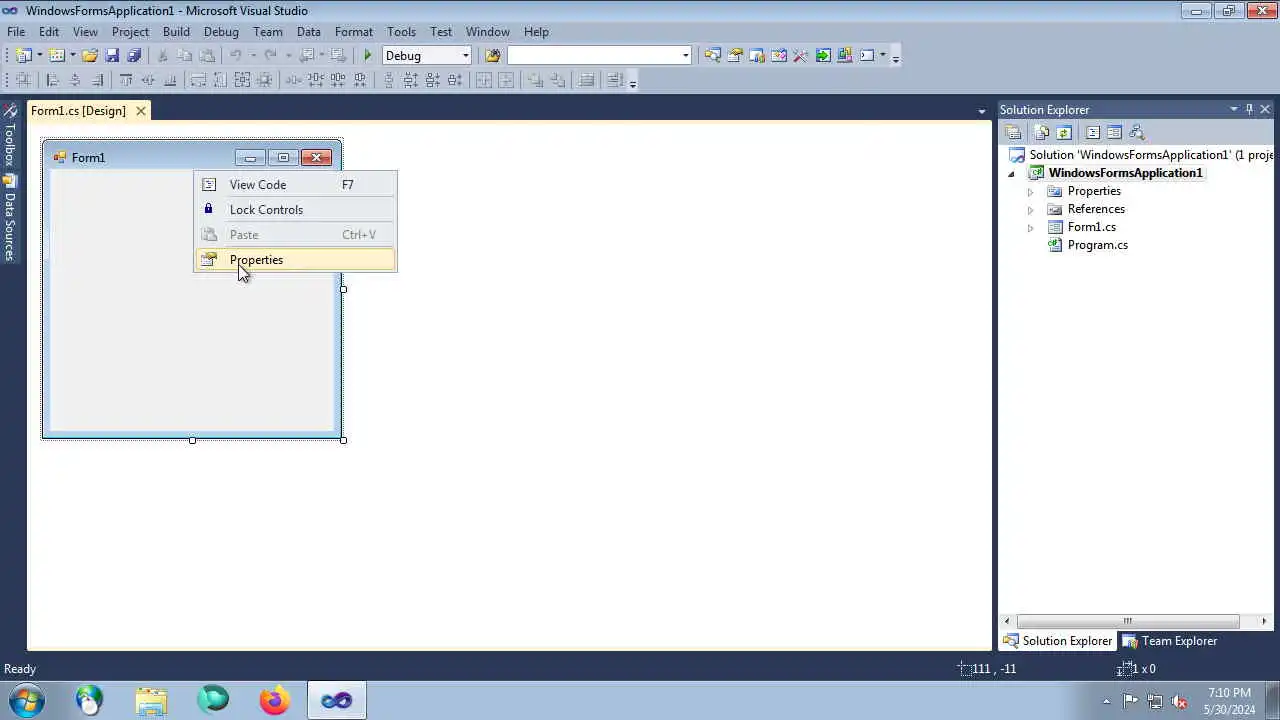Click the New Project toolbar icon
The width and height of the screenshot is (1280, 720).
click(24, 56)
